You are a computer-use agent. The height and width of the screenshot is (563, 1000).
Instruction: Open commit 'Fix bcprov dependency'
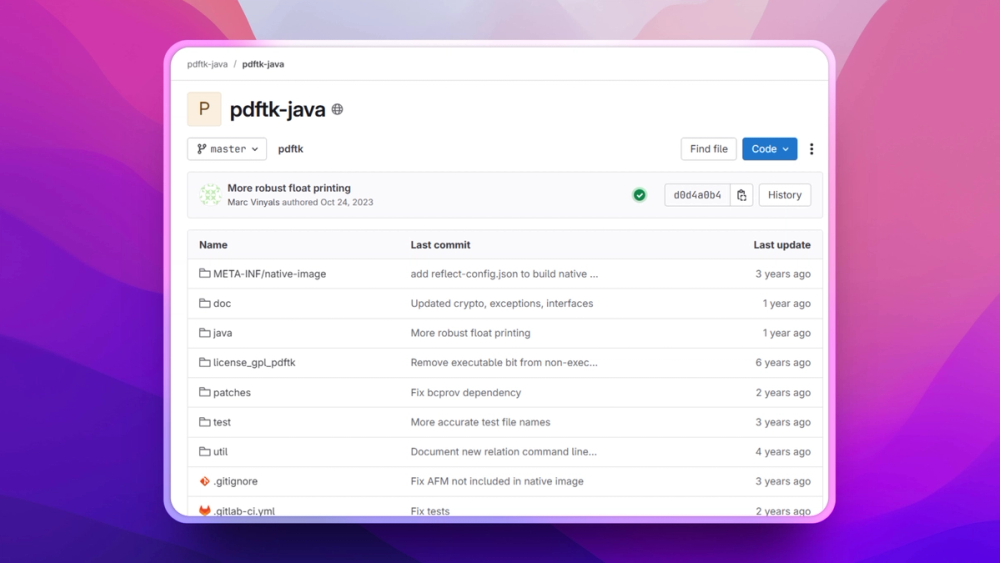tap(466, 392)
